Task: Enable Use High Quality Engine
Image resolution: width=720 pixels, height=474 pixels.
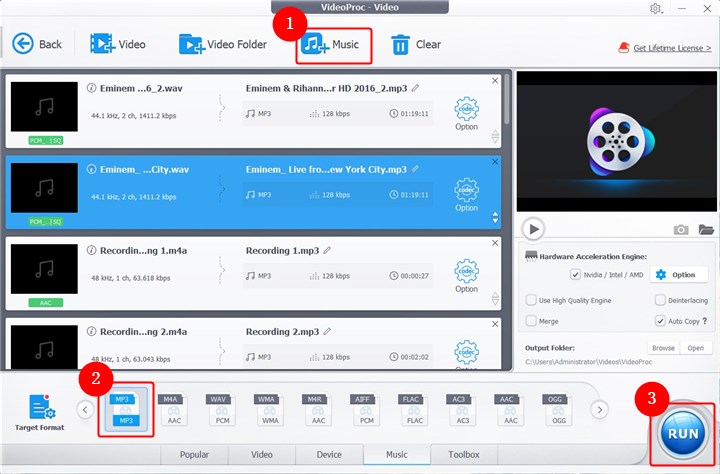Action: [x=531, y=300]
